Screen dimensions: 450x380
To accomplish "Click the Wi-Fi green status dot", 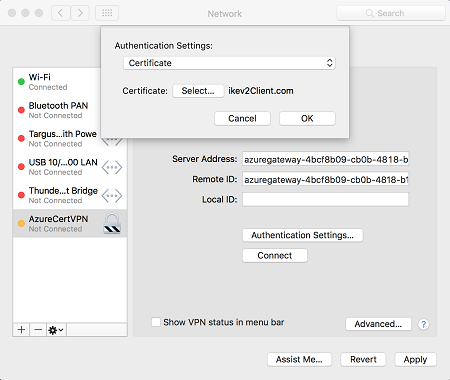I will point(21,82).
